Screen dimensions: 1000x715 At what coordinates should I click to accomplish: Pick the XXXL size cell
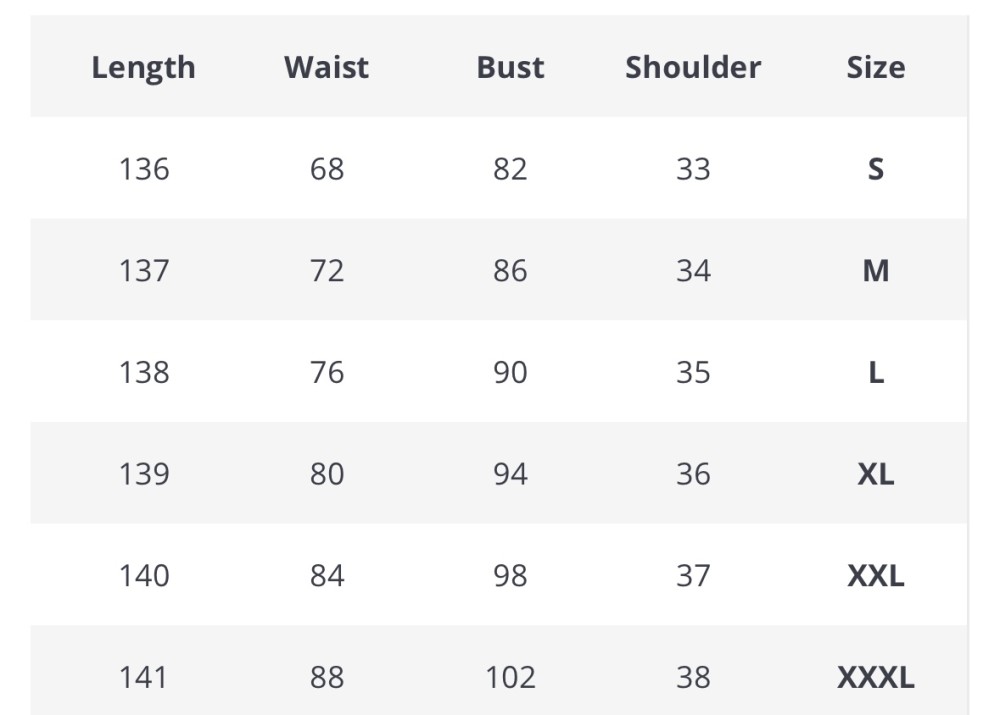875,678
